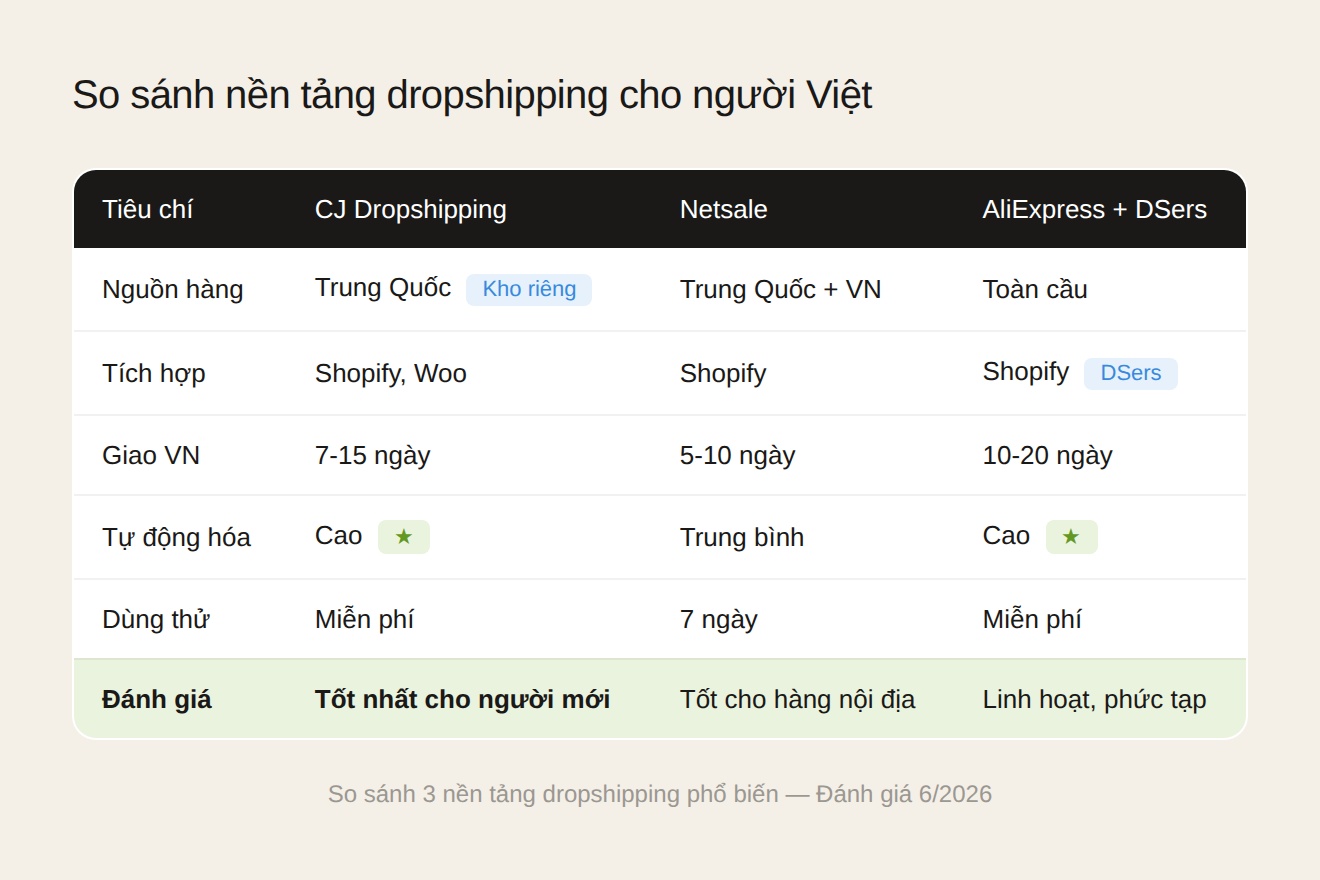Click "Shopify" in the Netsale column

pyautogui.click(x=723, y=373)
